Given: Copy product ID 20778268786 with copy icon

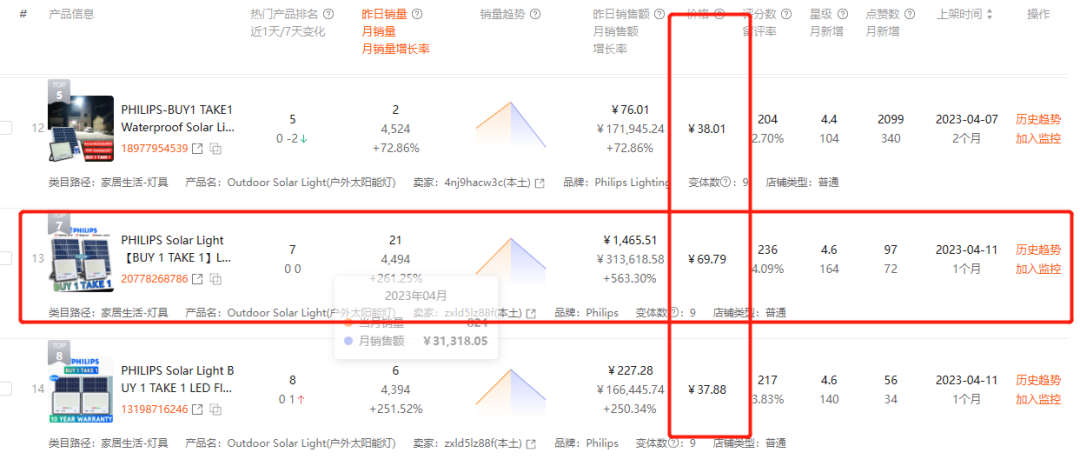Looking at the screenshot, I should [x=216, y=279].
